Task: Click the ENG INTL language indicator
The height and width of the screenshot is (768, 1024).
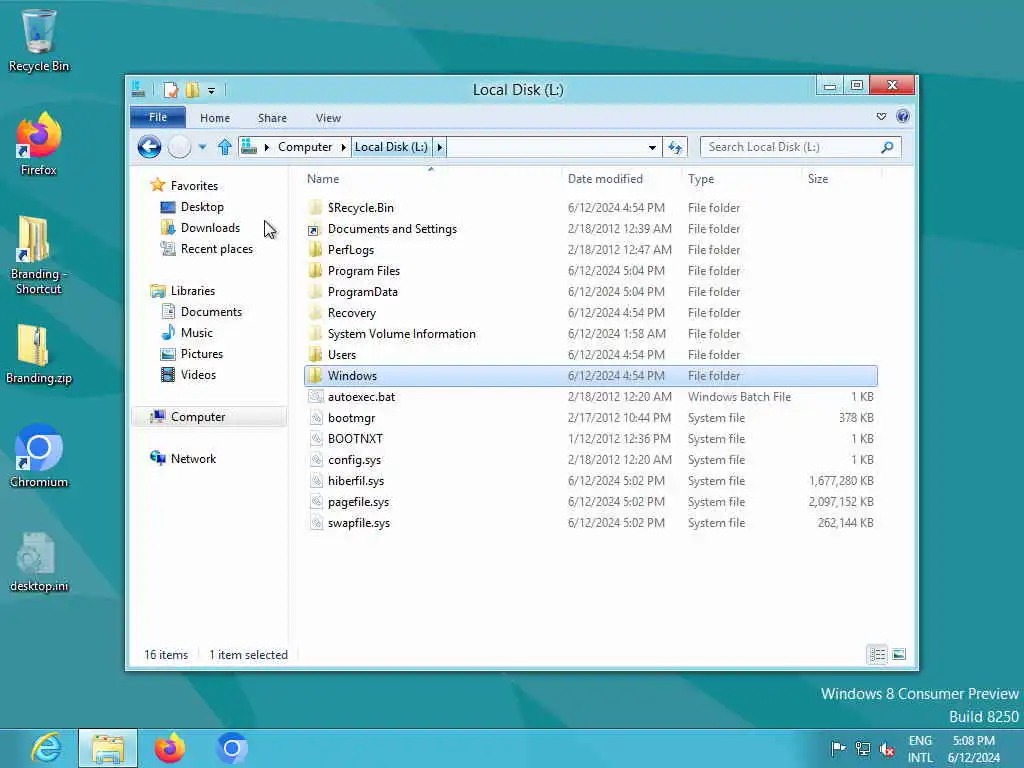Action: coord(920,749)
